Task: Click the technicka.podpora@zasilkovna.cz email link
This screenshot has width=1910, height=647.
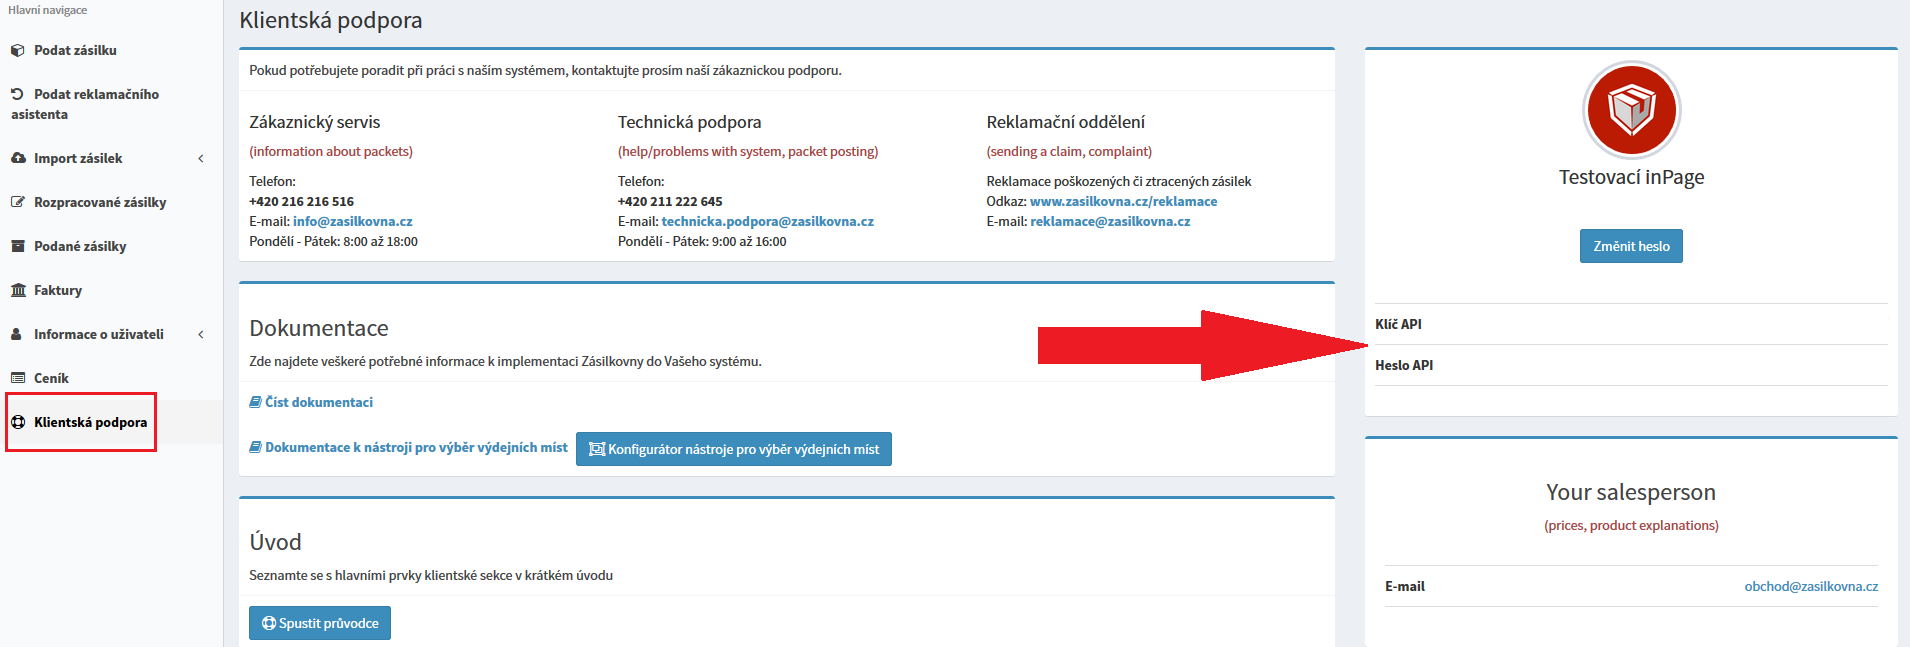Action: (x=767, y=221)
